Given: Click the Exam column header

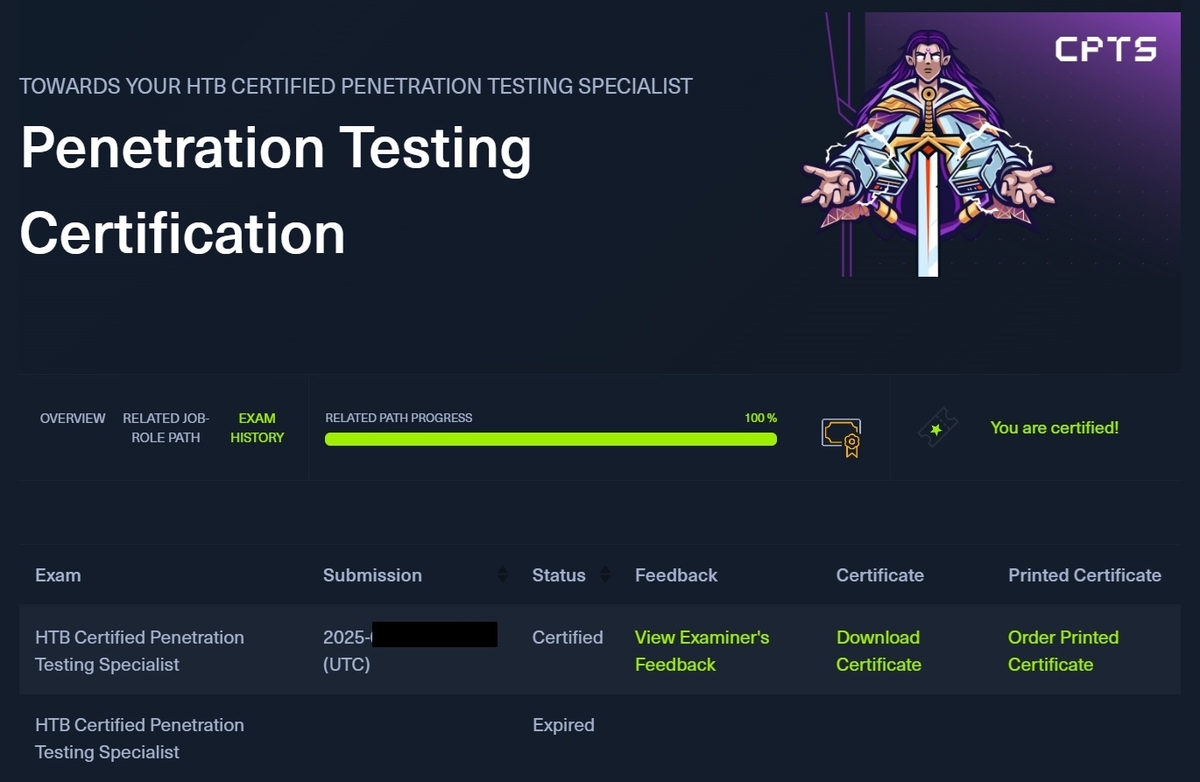Looking at the screenshot, I should [58, 575].
